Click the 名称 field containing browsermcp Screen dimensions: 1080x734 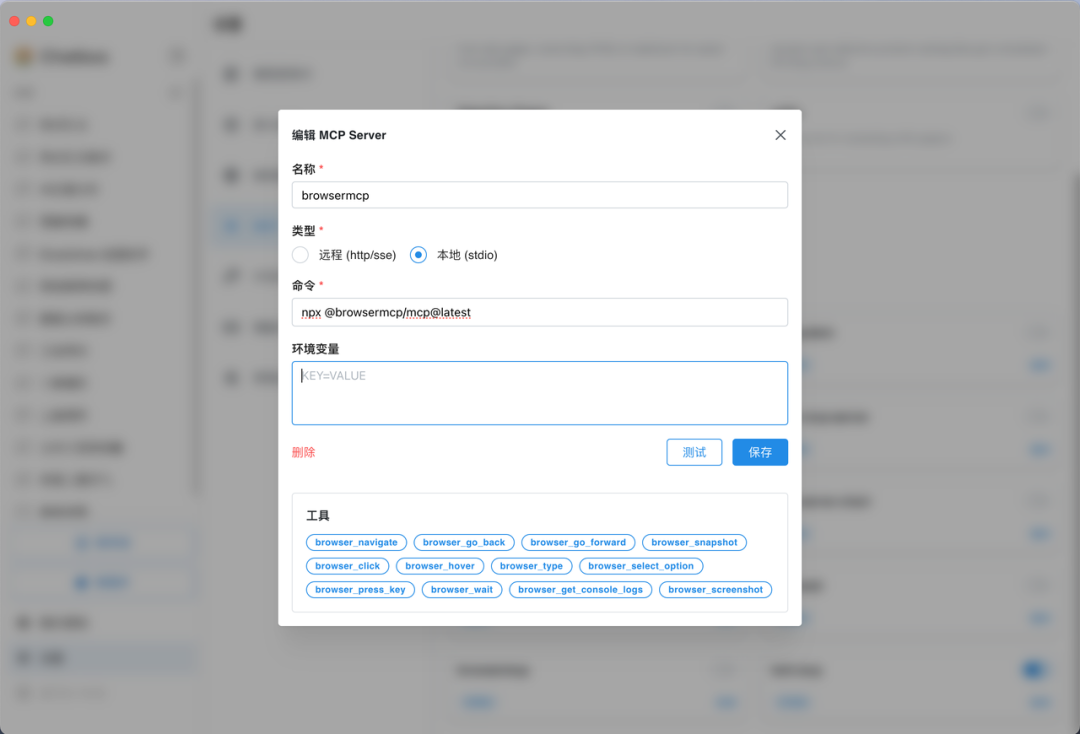[x=539, y=195]
